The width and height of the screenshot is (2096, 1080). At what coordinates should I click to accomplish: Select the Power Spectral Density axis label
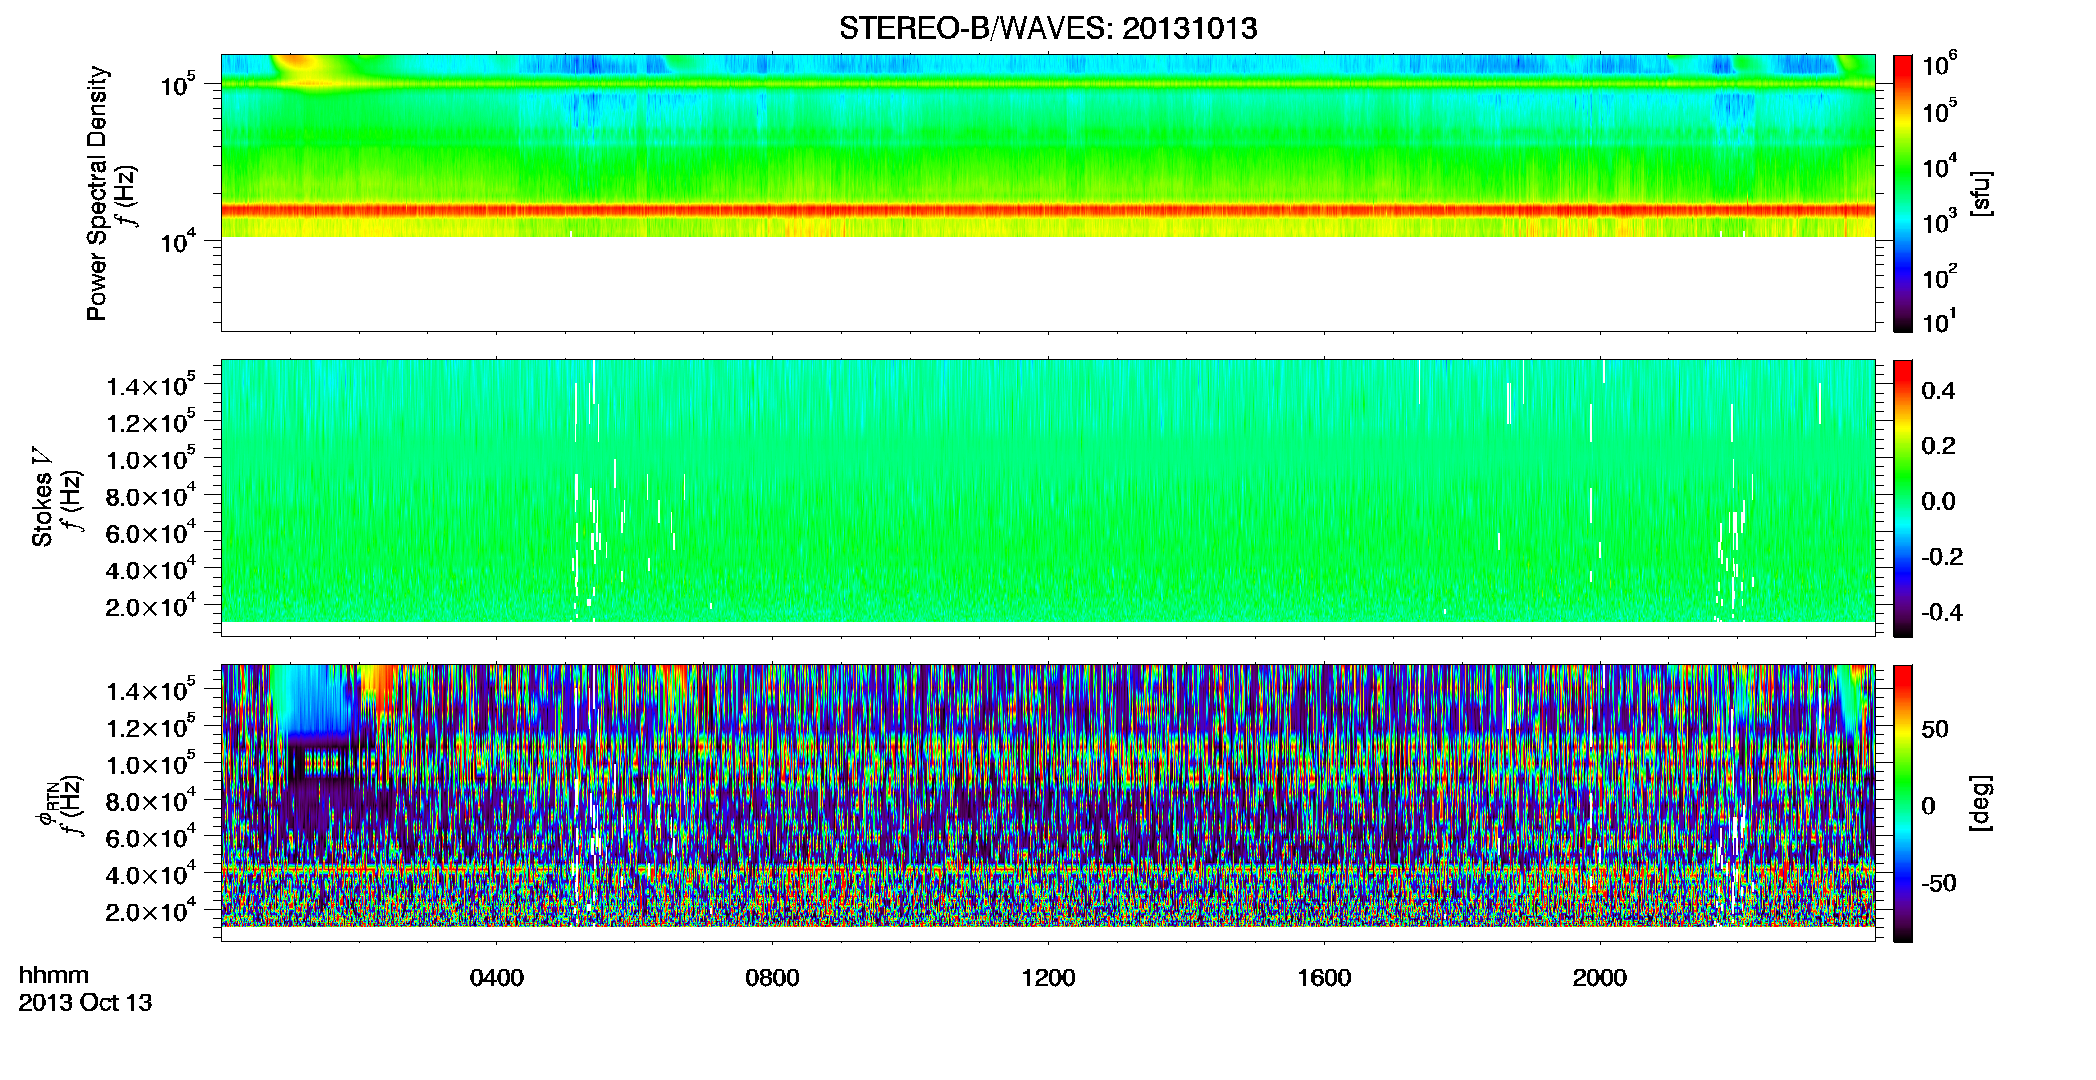click(97, 193)
